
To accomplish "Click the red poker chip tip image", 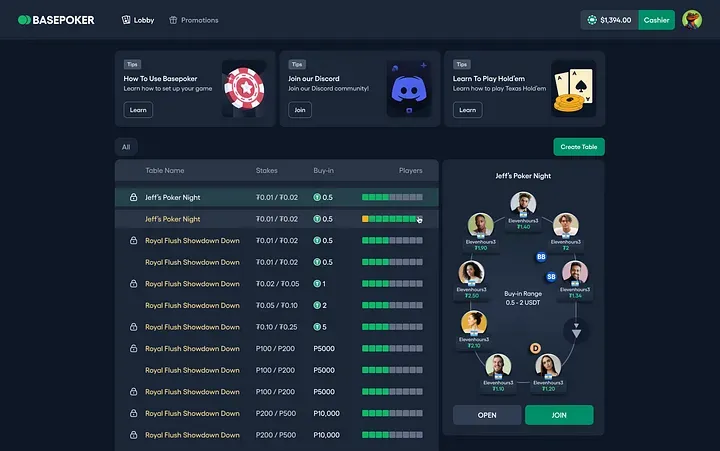I will pos(244,89).
